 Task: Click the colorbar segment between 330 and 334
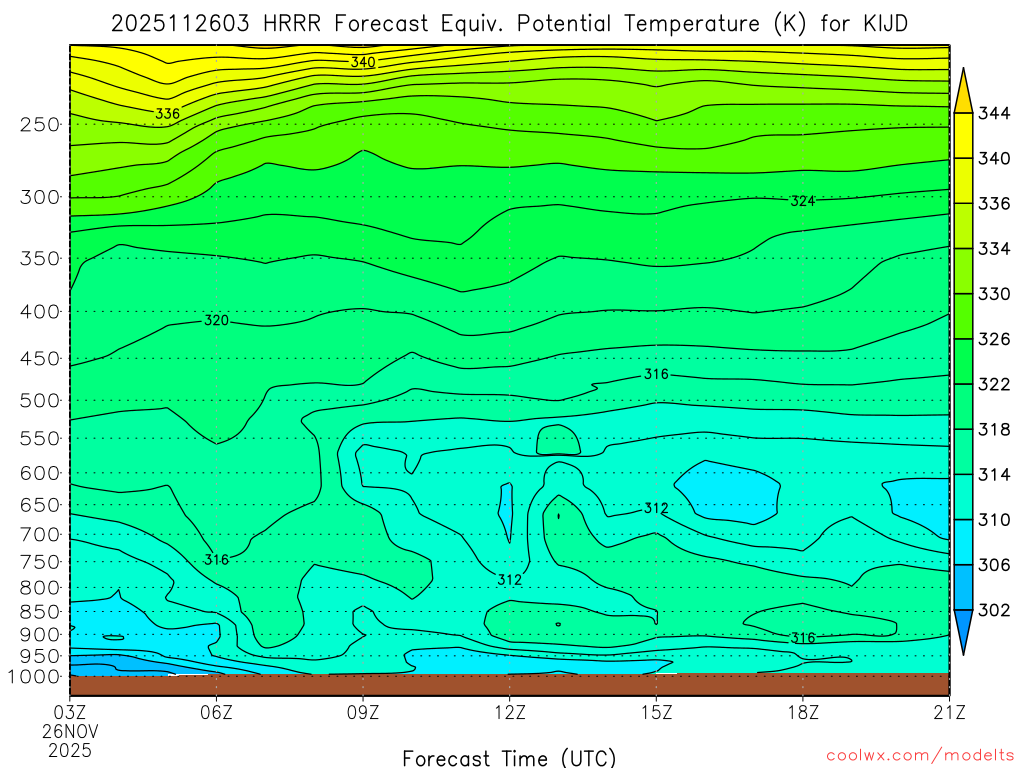coord(963,271)
